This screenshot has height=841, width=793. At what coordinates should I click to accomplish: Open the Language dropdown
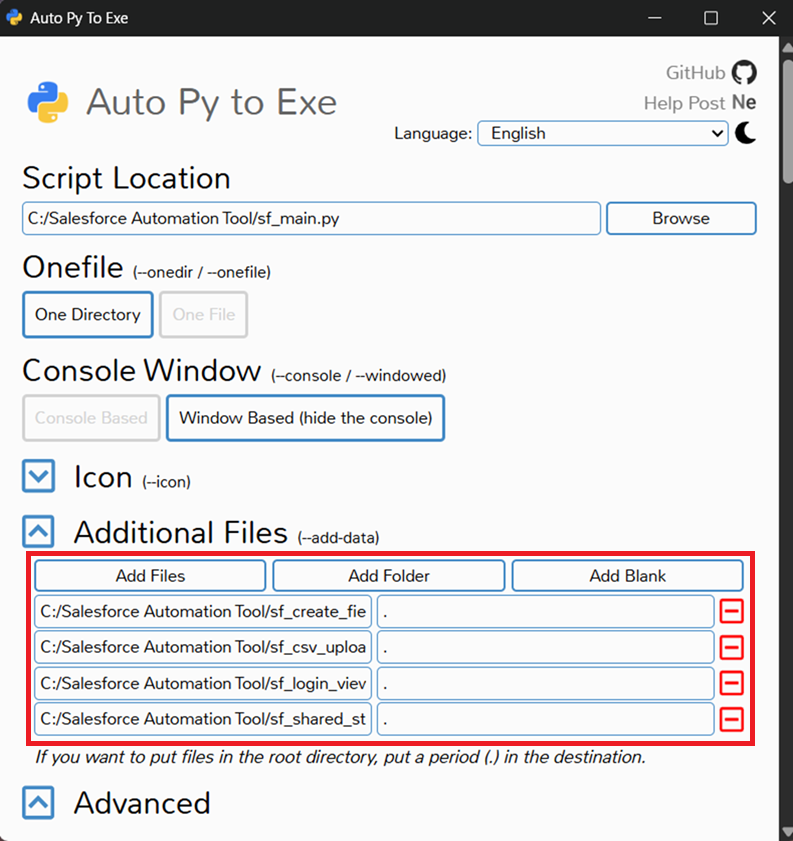pos(603,133)
